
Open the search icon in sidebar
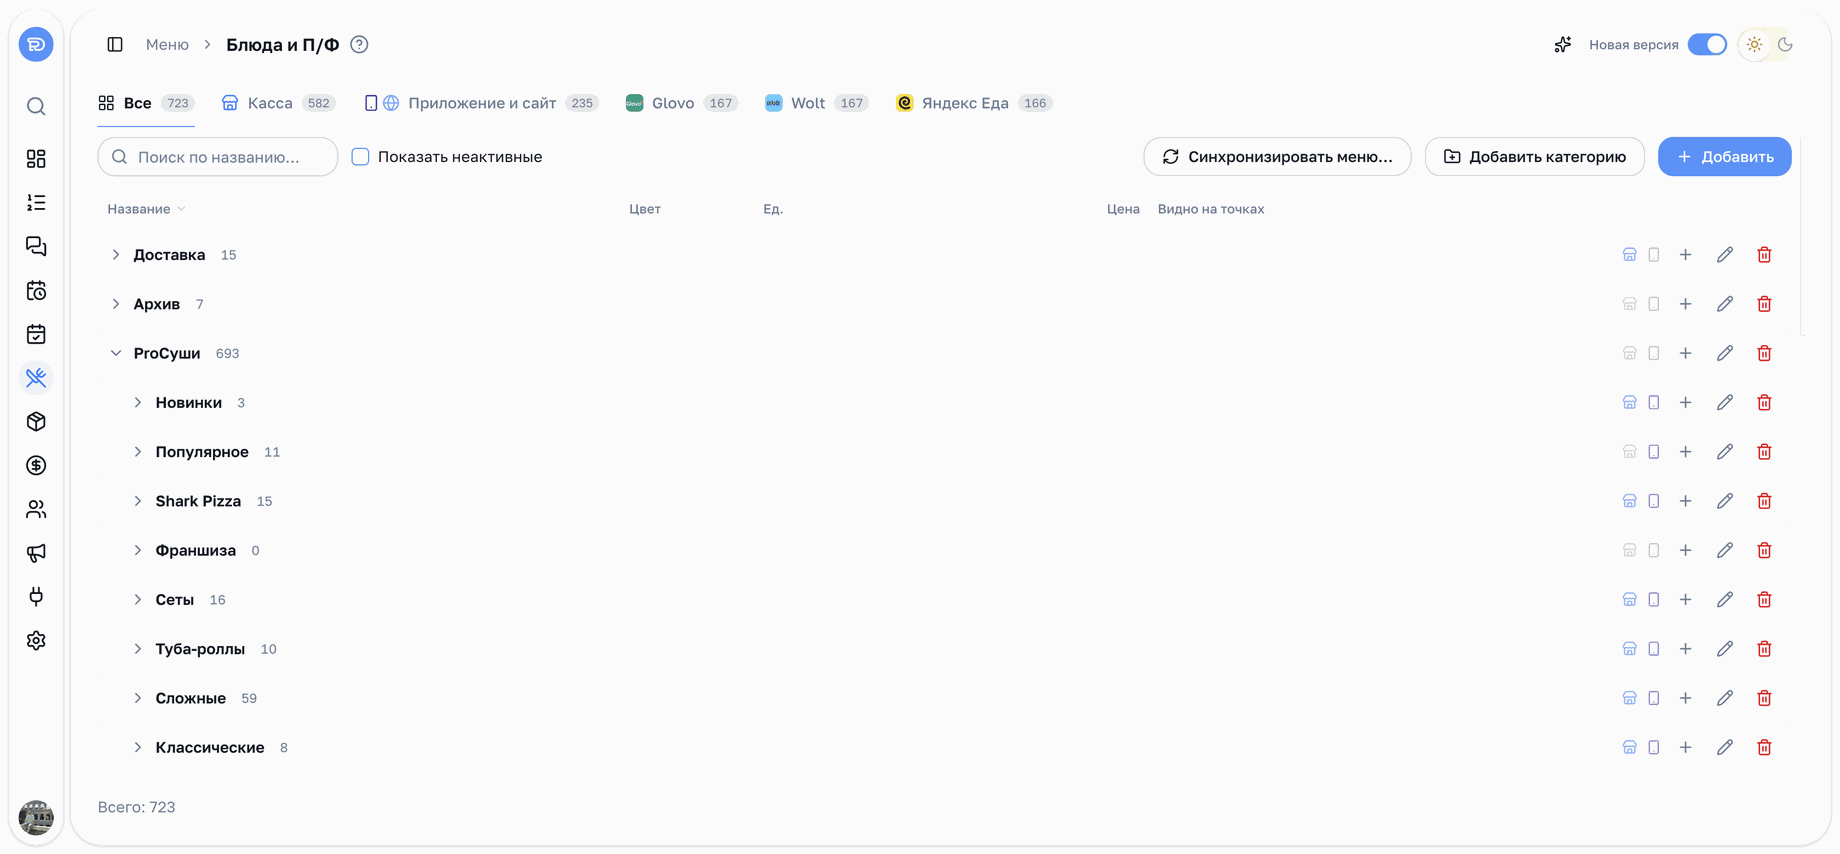click(x=36, y=106)
